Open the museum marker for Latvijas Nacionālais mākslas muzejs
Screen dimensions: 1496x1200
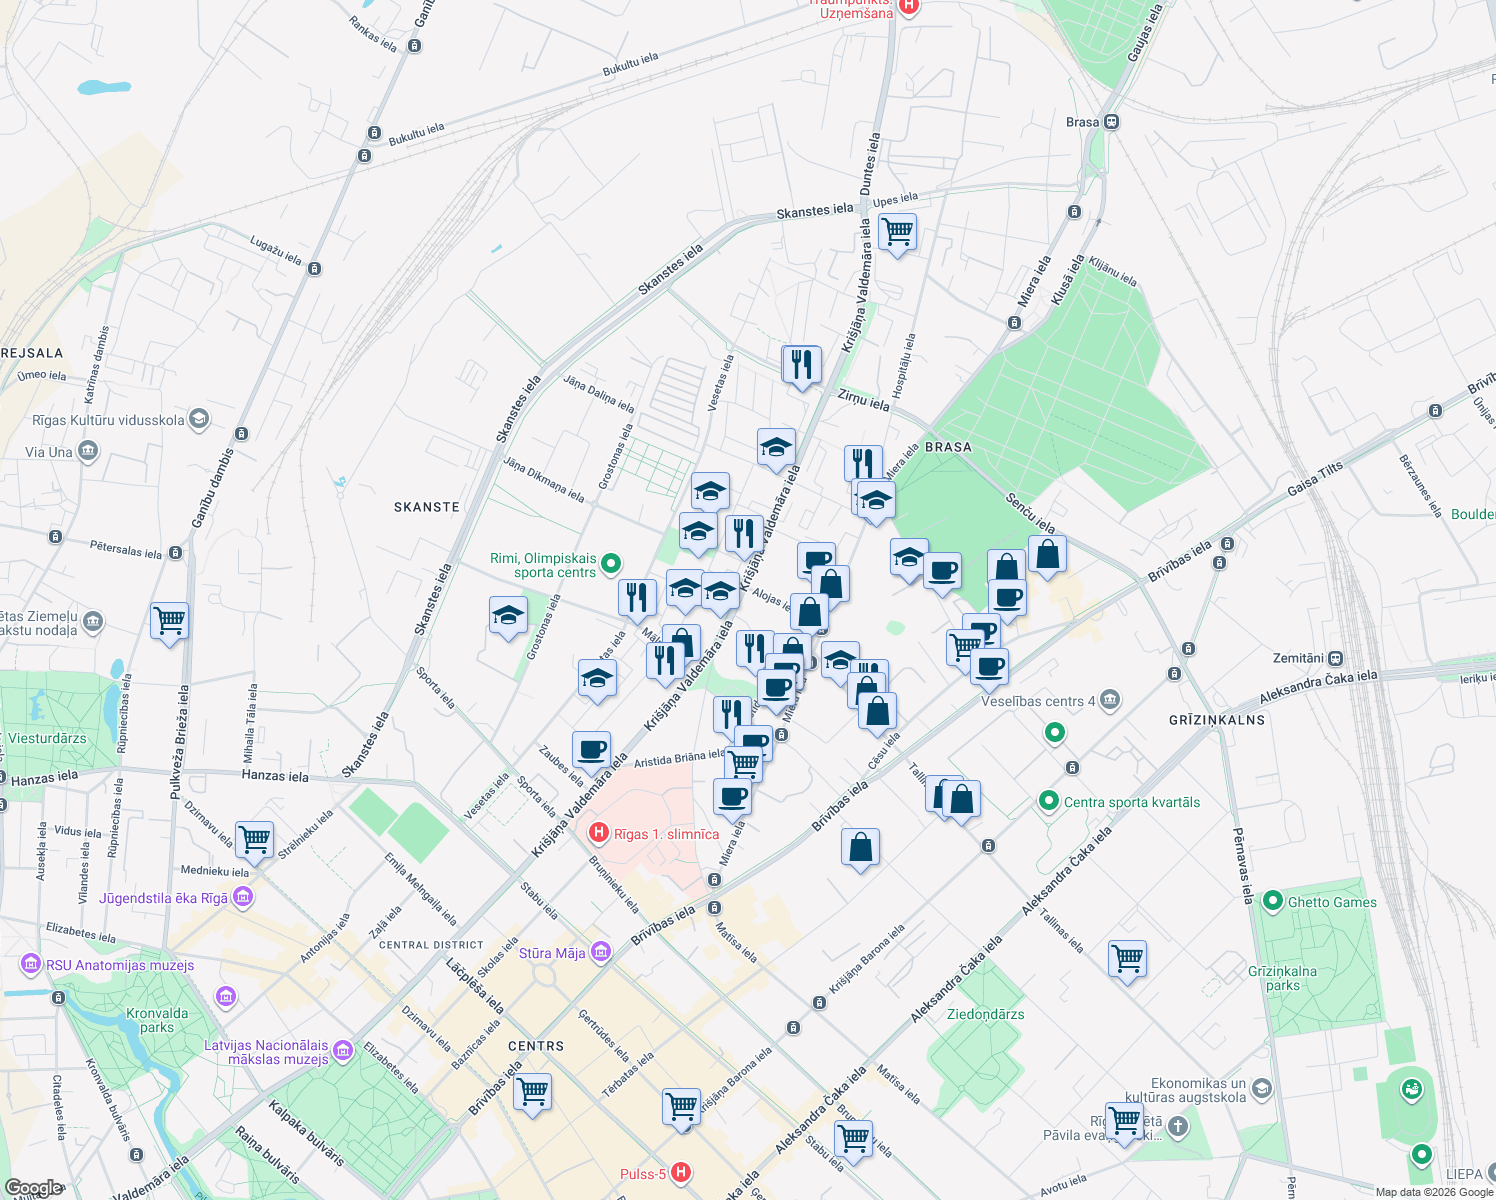click(341, 1051)
